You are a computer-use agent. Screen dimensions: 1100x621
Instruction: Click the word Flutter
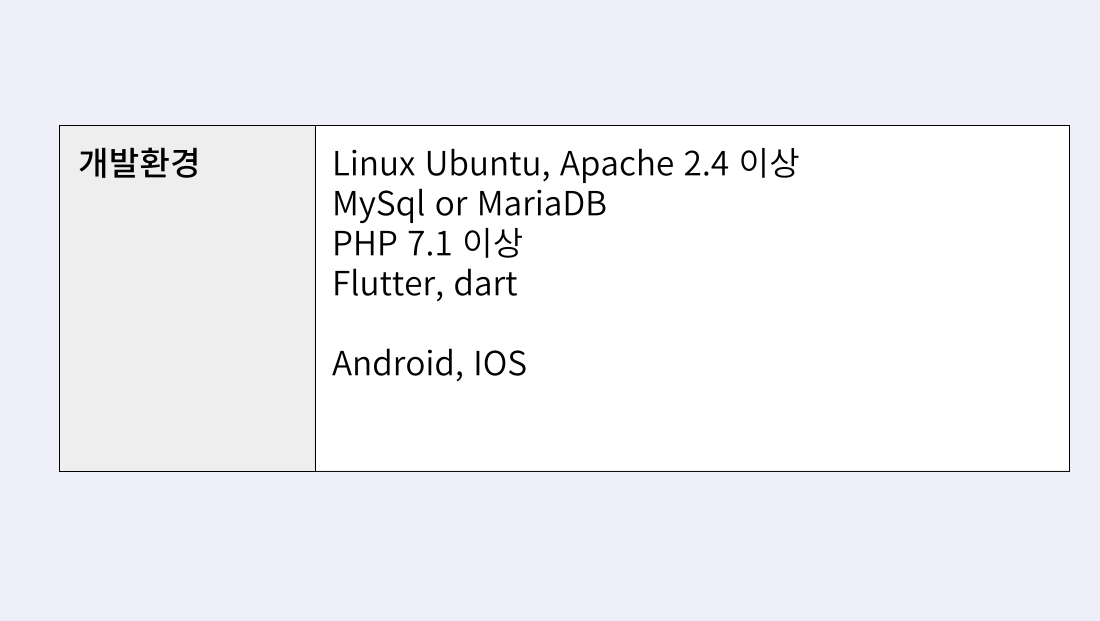coord(388,283)
